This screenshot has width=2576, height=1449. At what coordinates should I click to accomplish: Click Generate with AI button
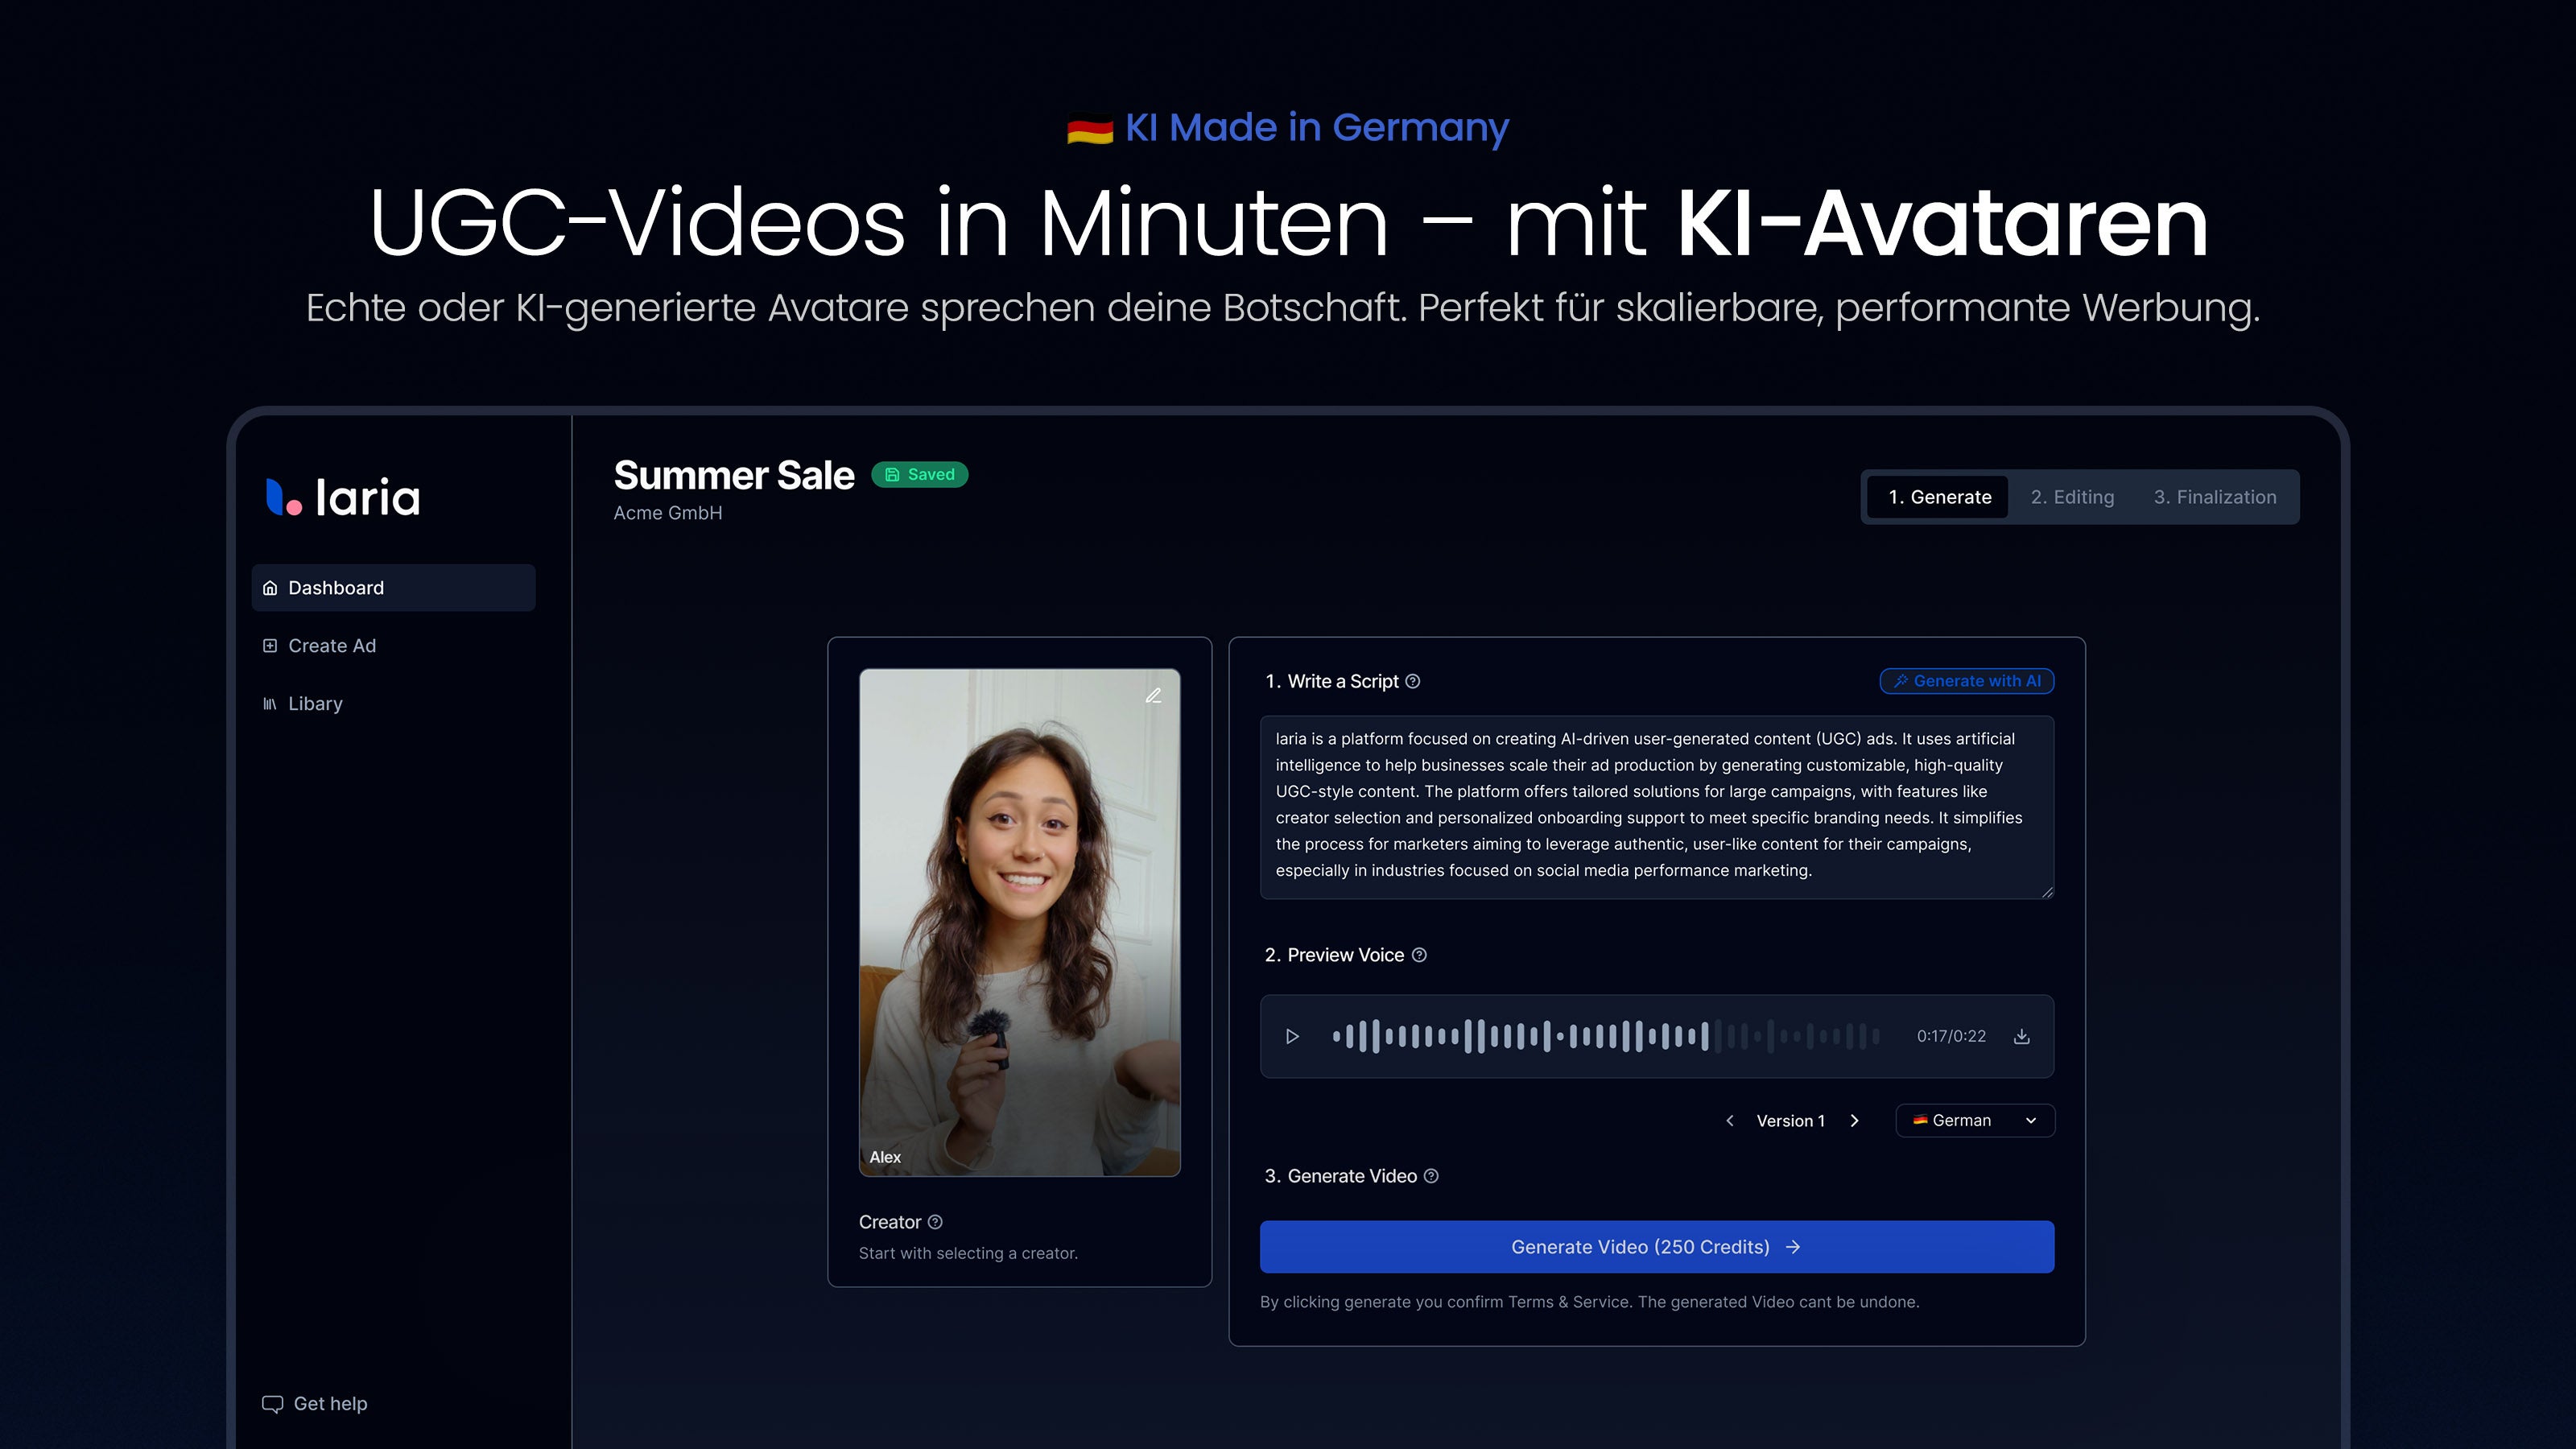1966,681
